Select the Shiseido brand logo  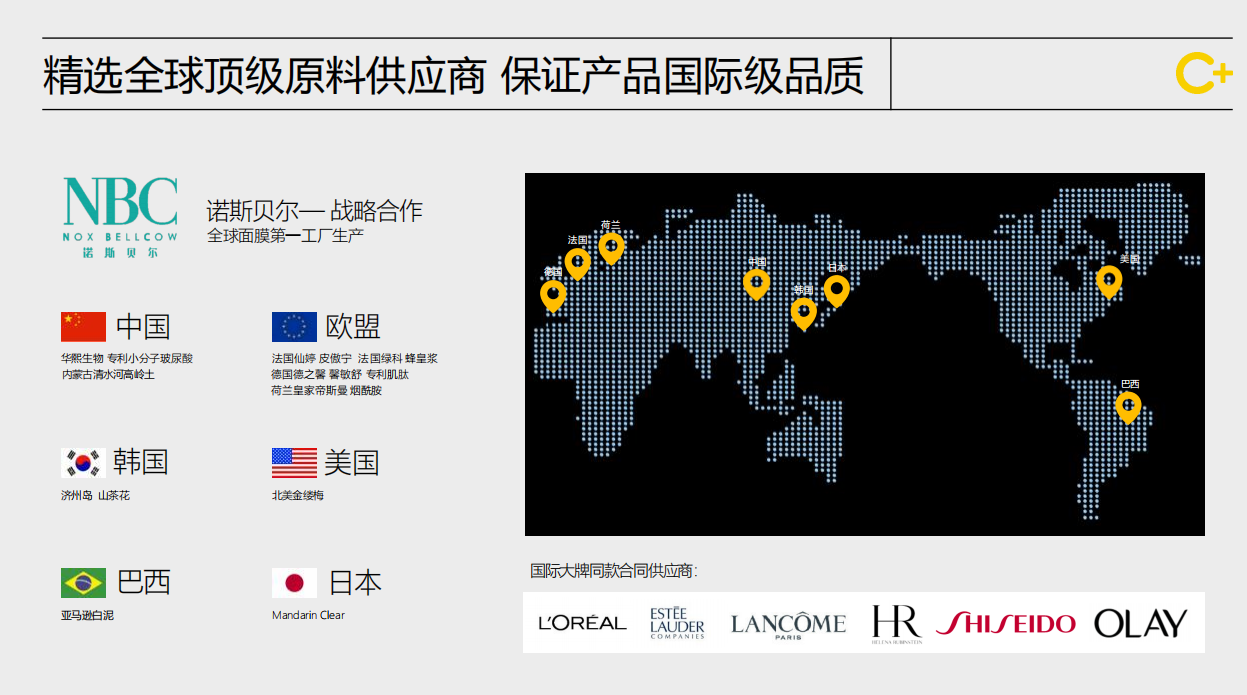tap(1005, 623)
